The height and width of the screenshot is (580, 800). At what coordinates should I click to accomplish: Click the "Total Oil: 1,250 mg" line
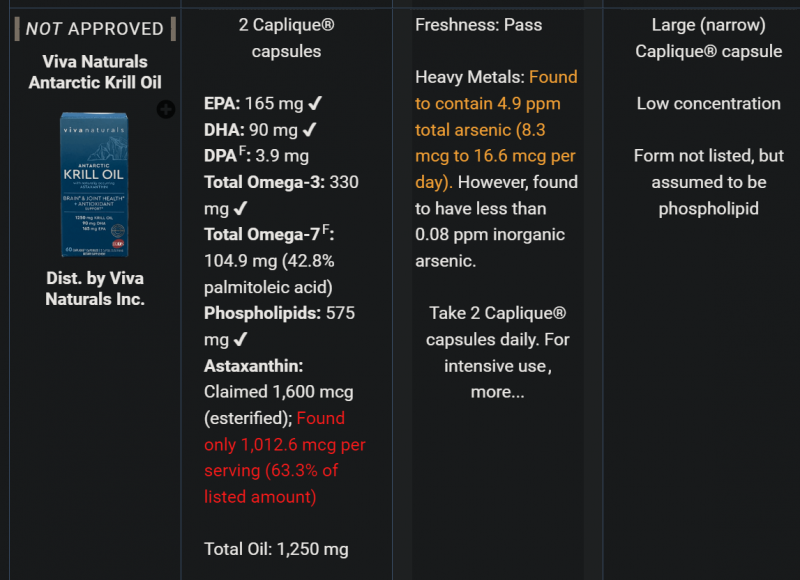tap(276, 549)
